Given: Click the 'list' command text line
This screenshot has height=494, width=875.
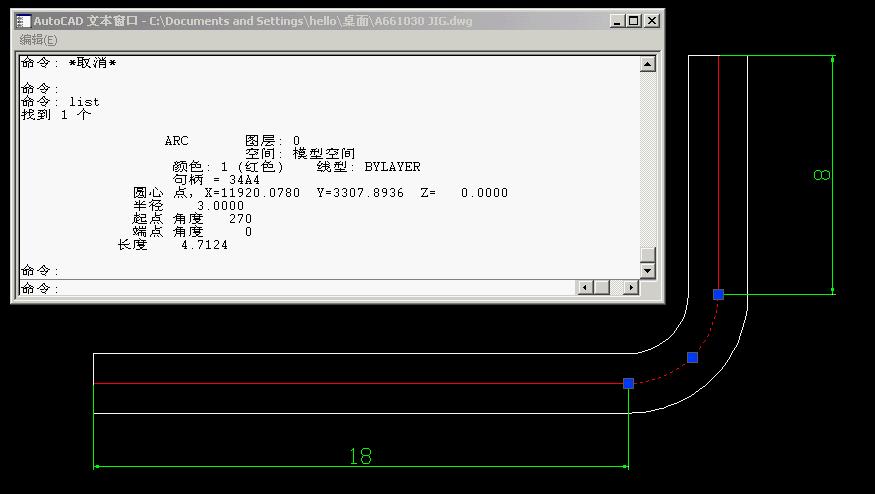Looking at the screenshot, I should (x=60, y=102).
